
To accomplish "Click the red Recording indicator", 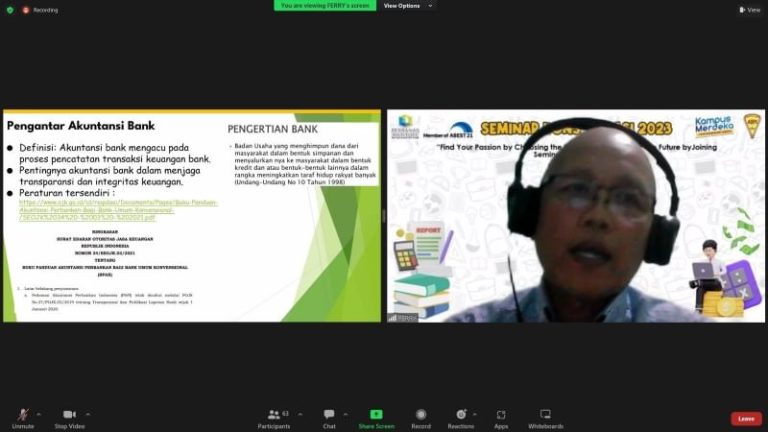I will 40,10.
